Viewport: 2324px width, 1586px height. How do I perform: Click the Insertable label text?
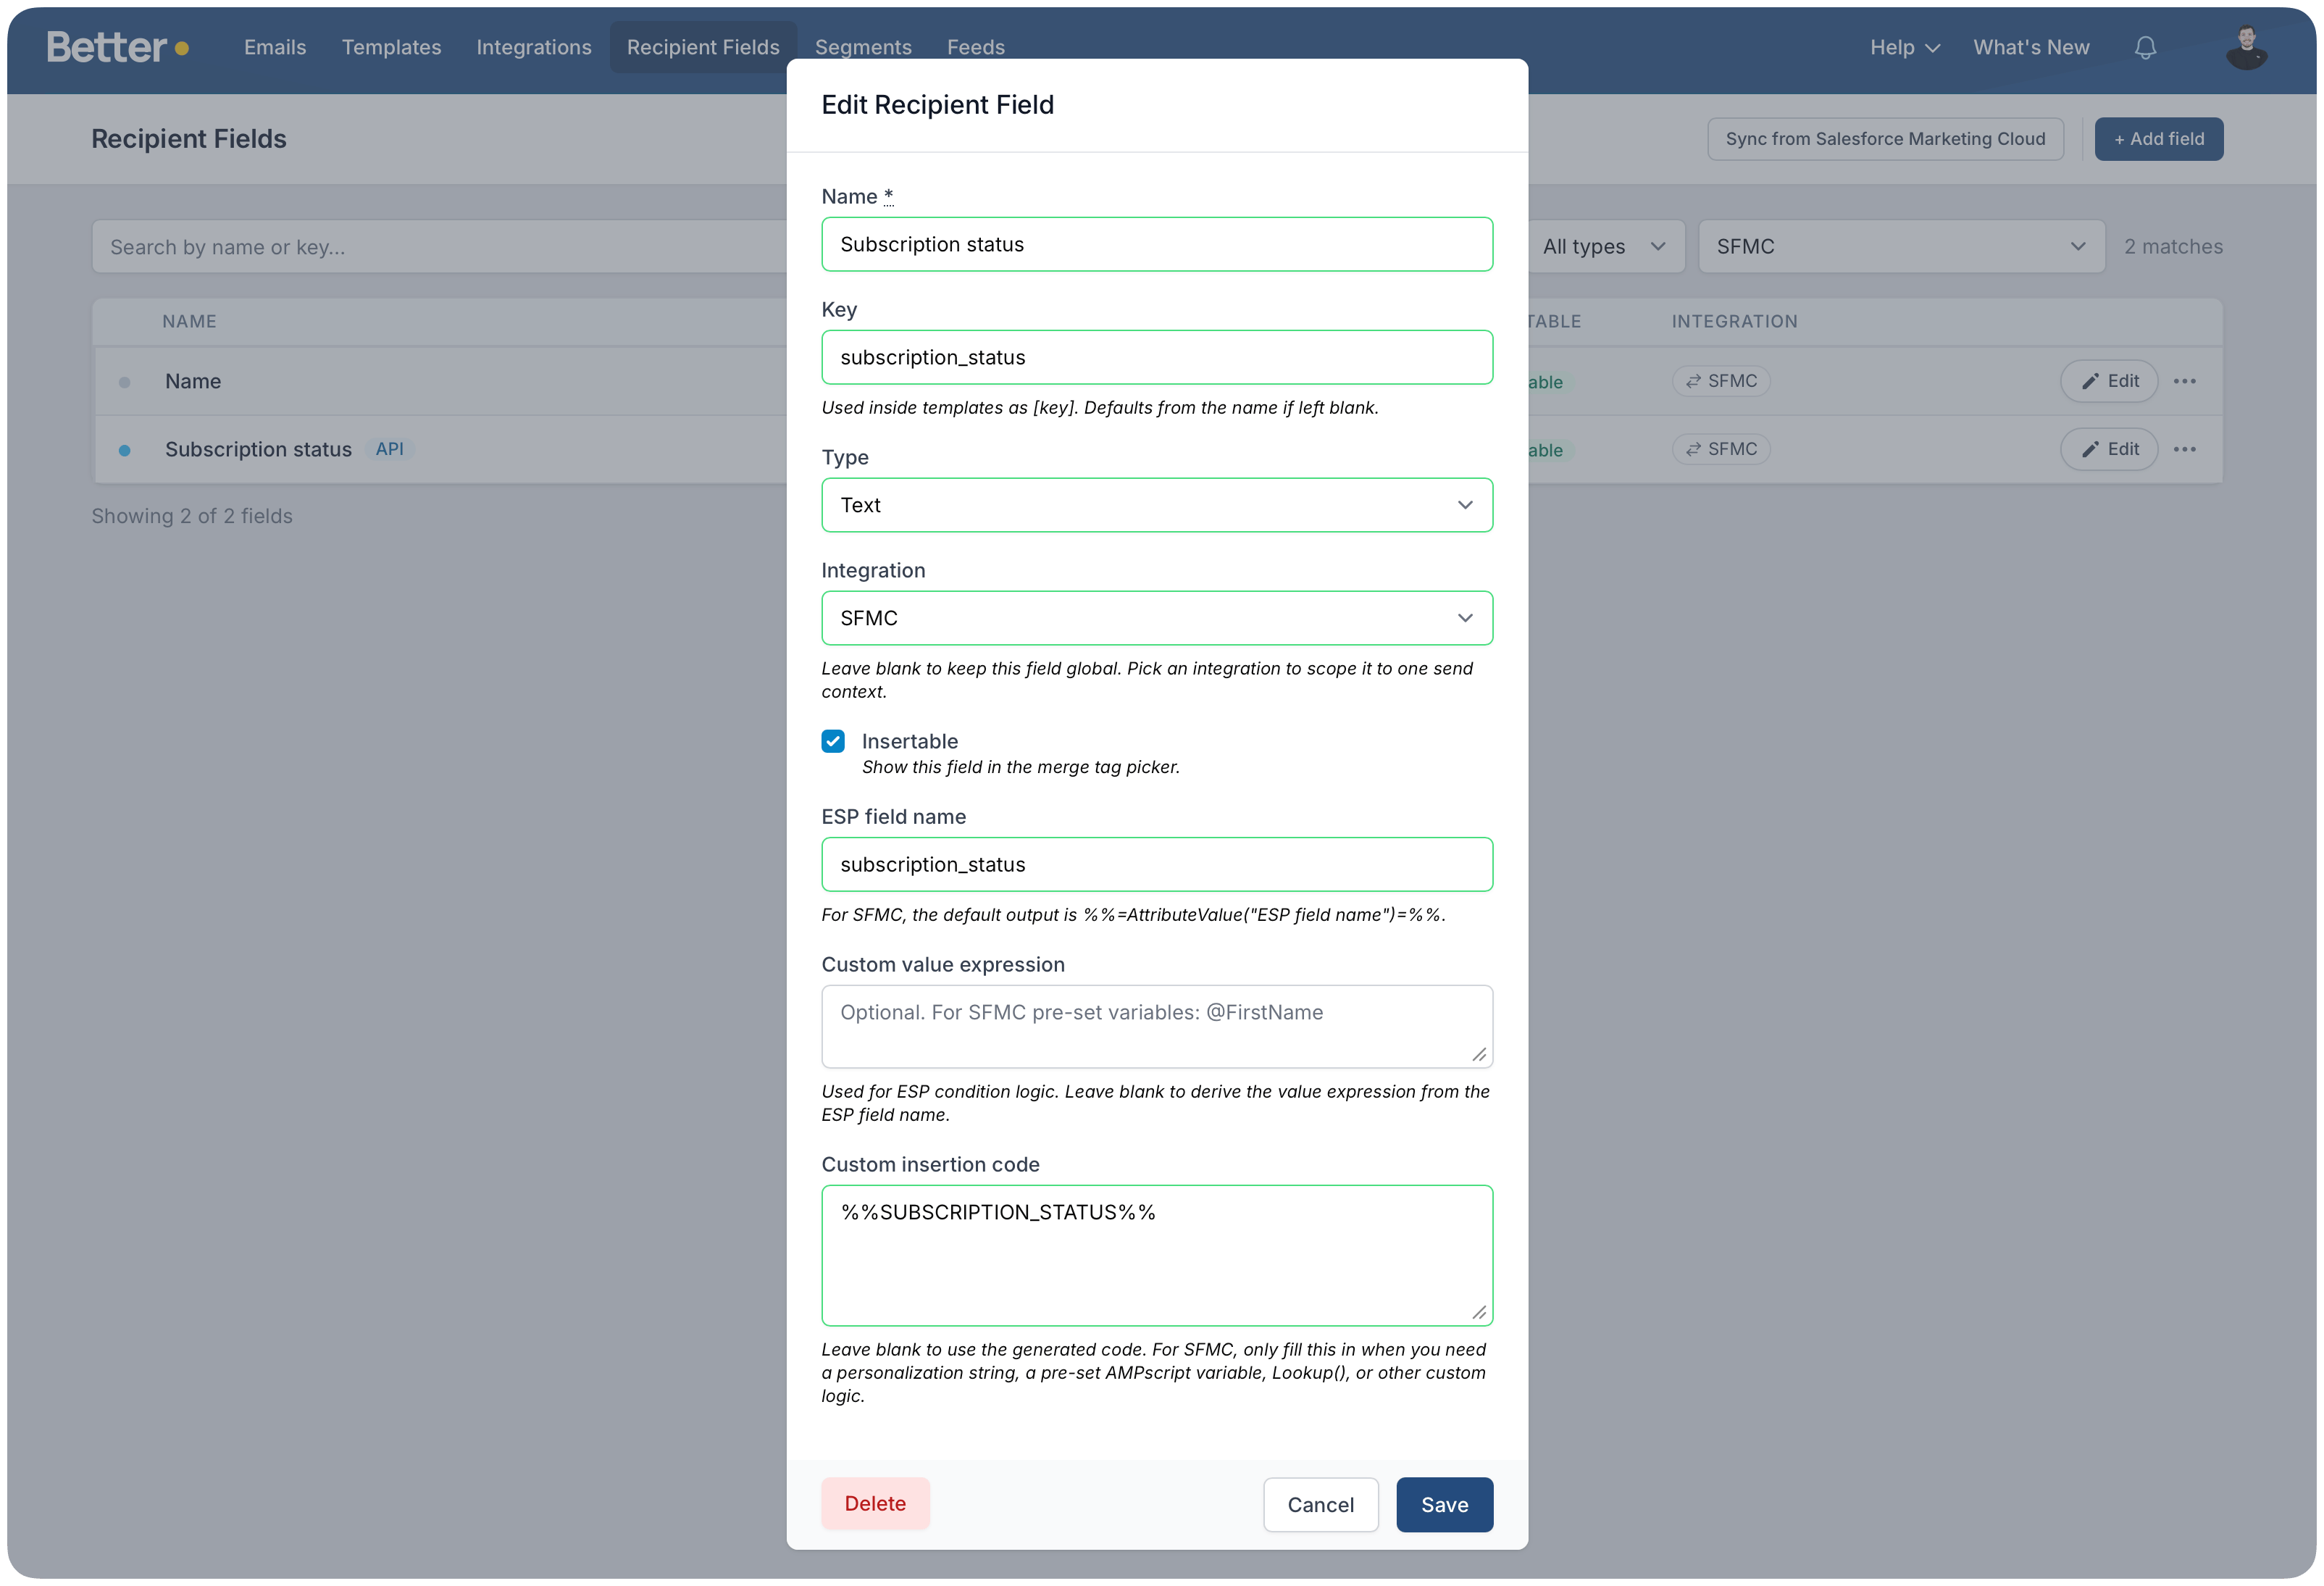tap(909, 741)
